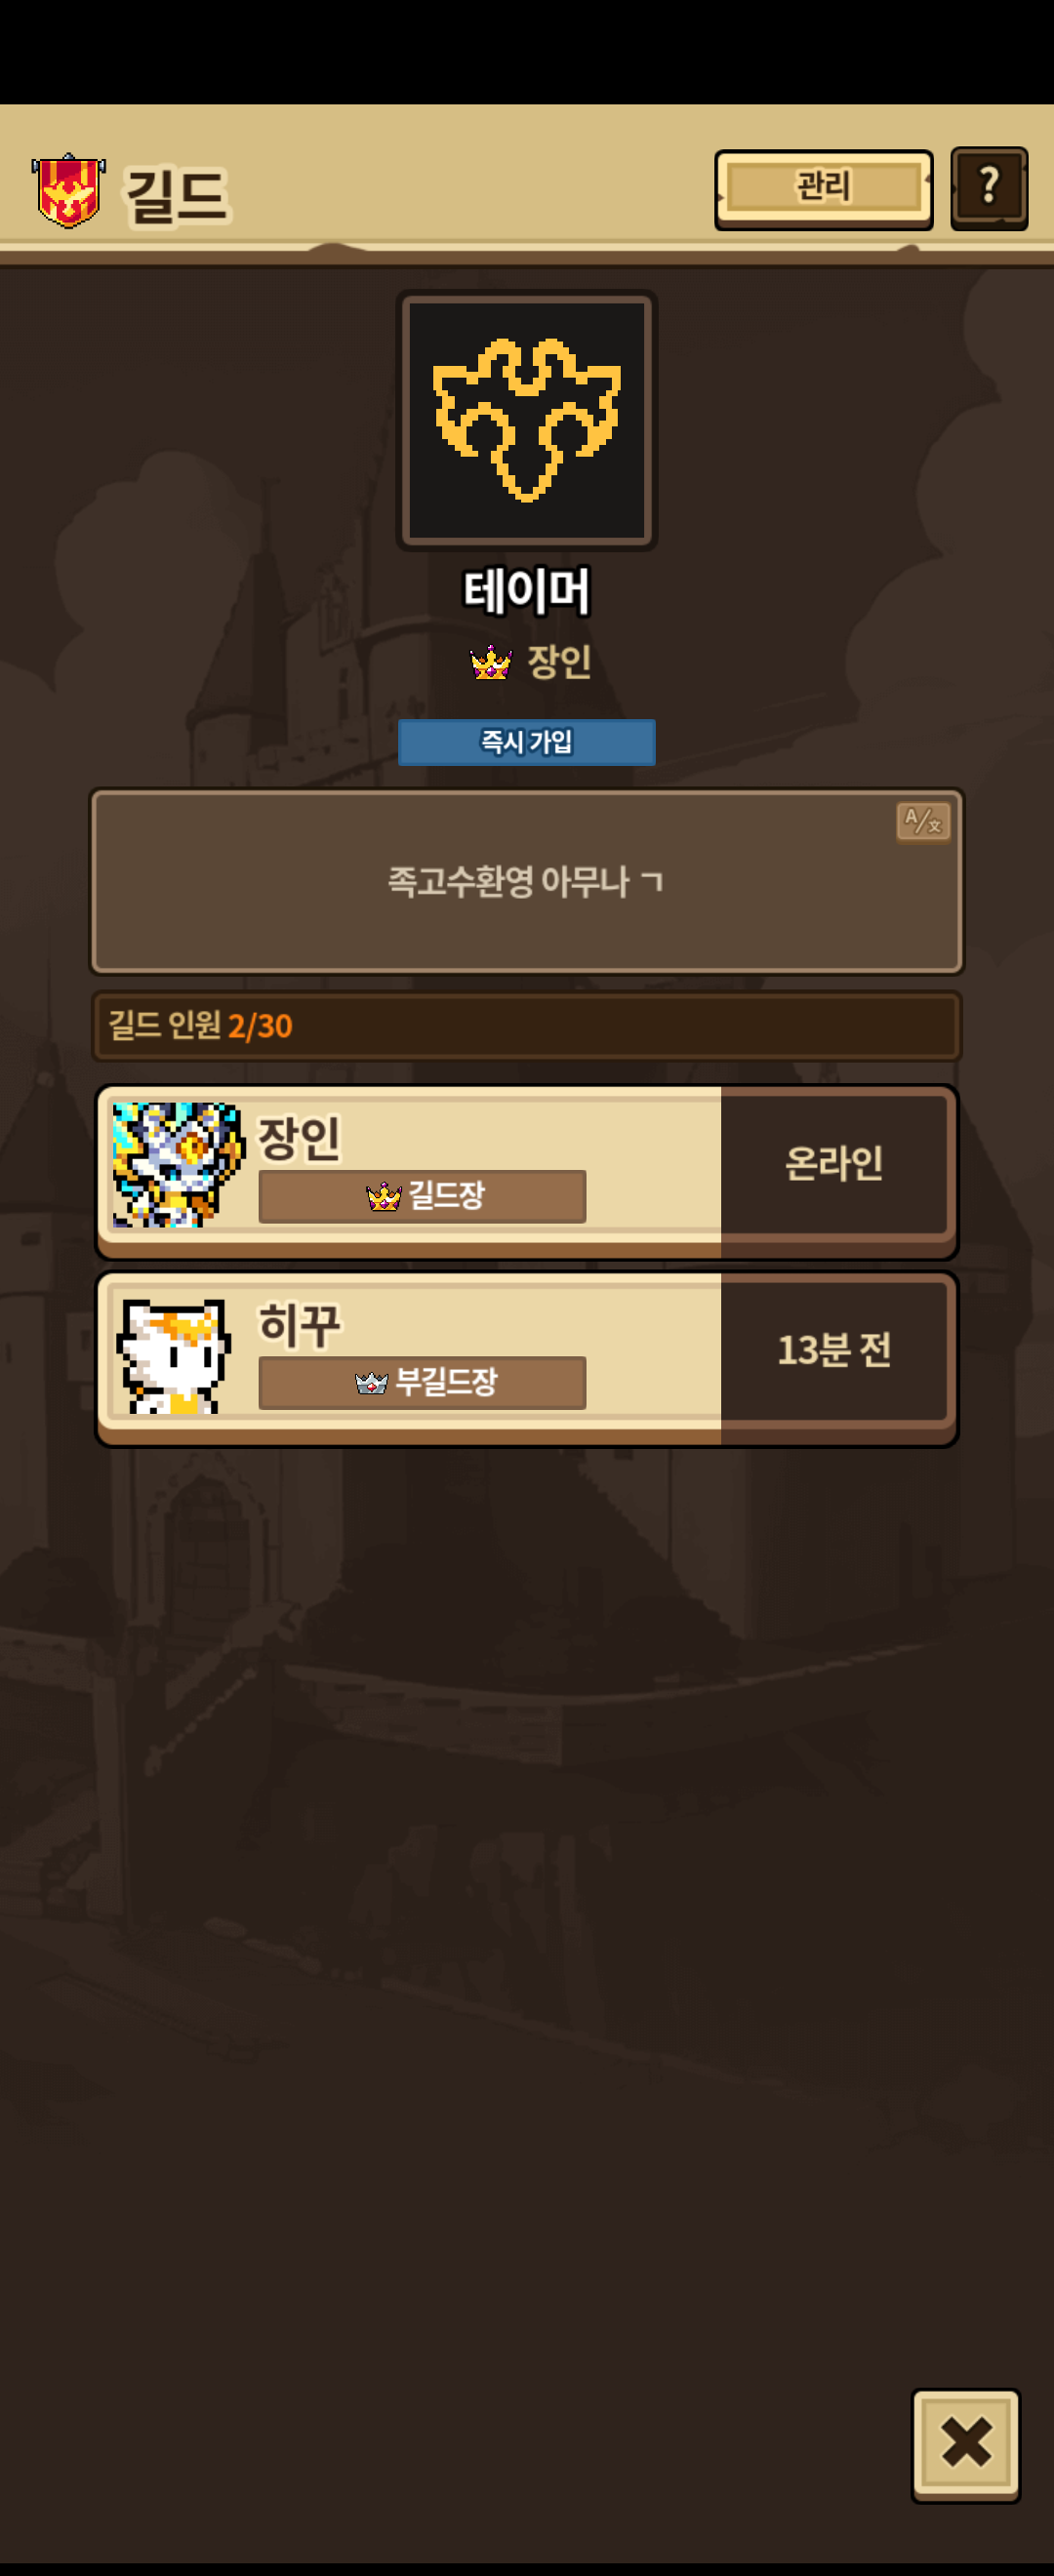Open 장인 member's avatar

[178, 1164]
